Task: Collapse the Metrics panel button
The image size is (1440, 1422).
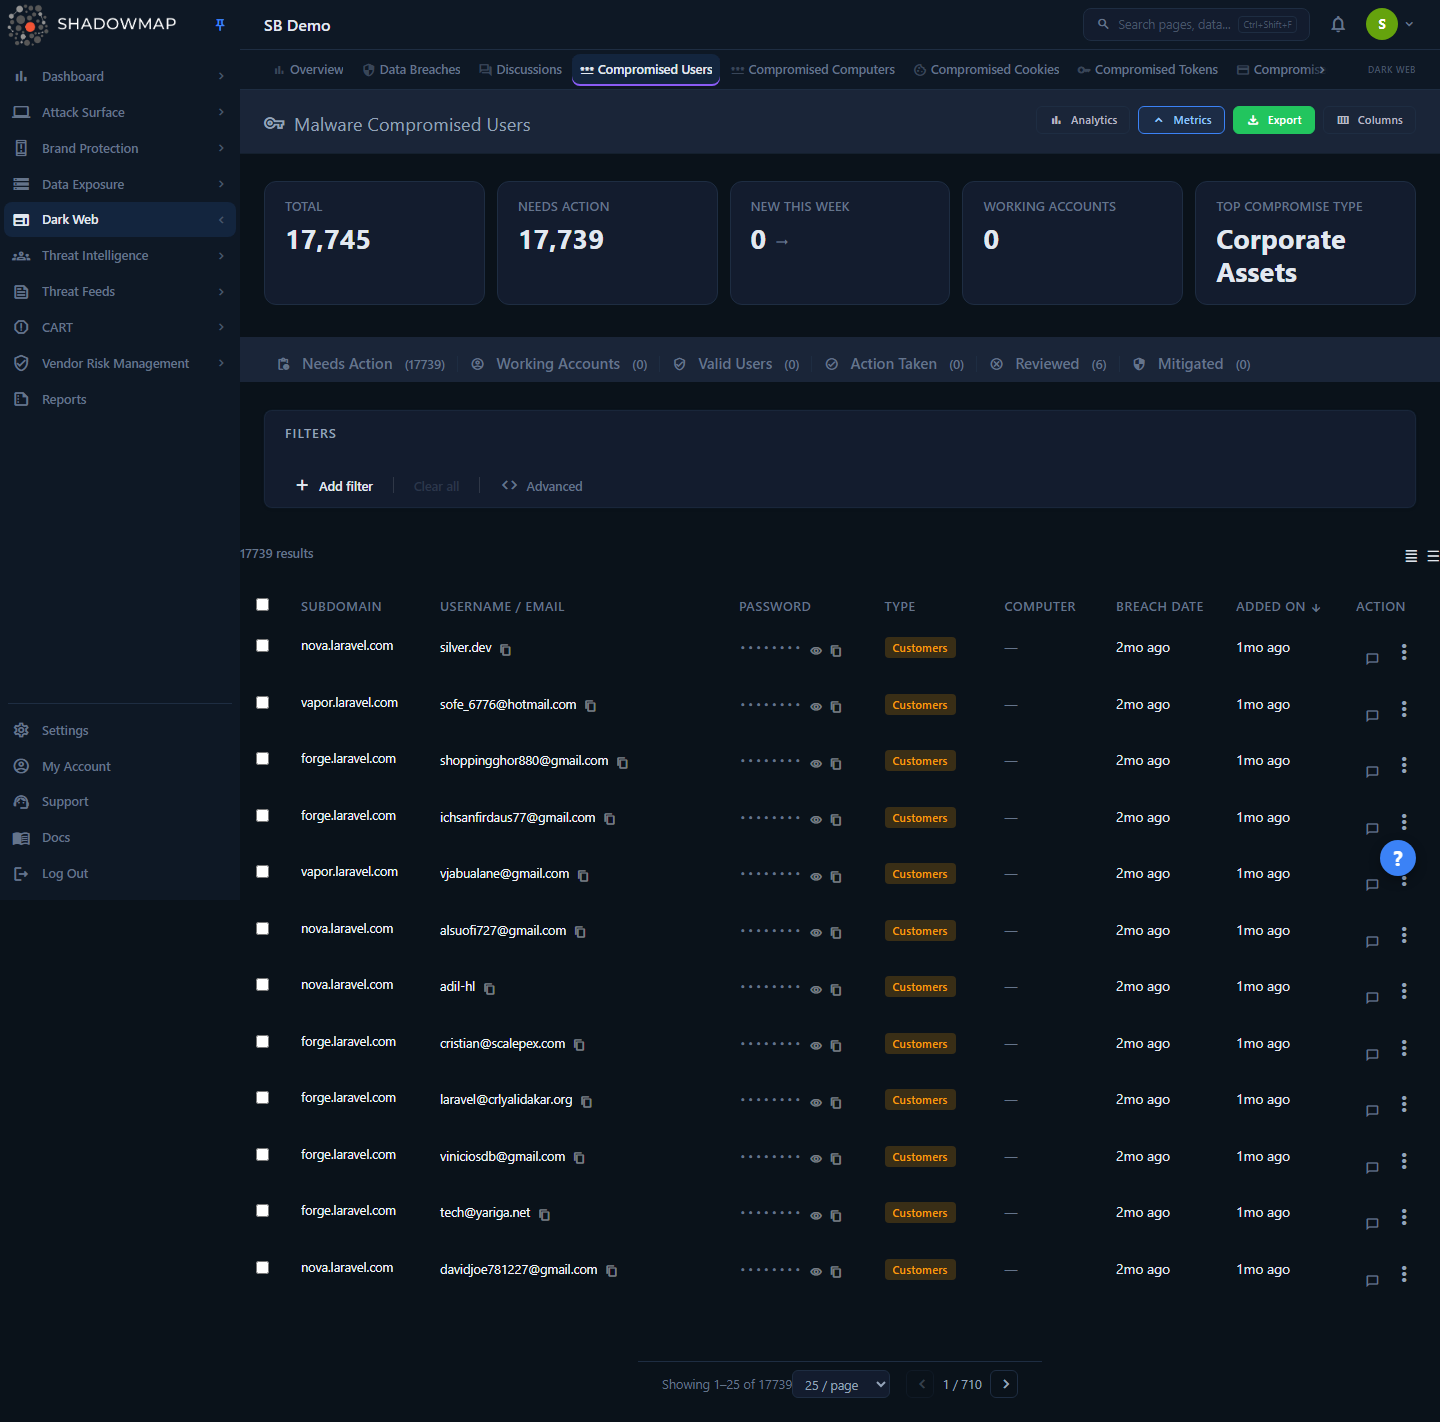Action: (x=1181, y=120)
